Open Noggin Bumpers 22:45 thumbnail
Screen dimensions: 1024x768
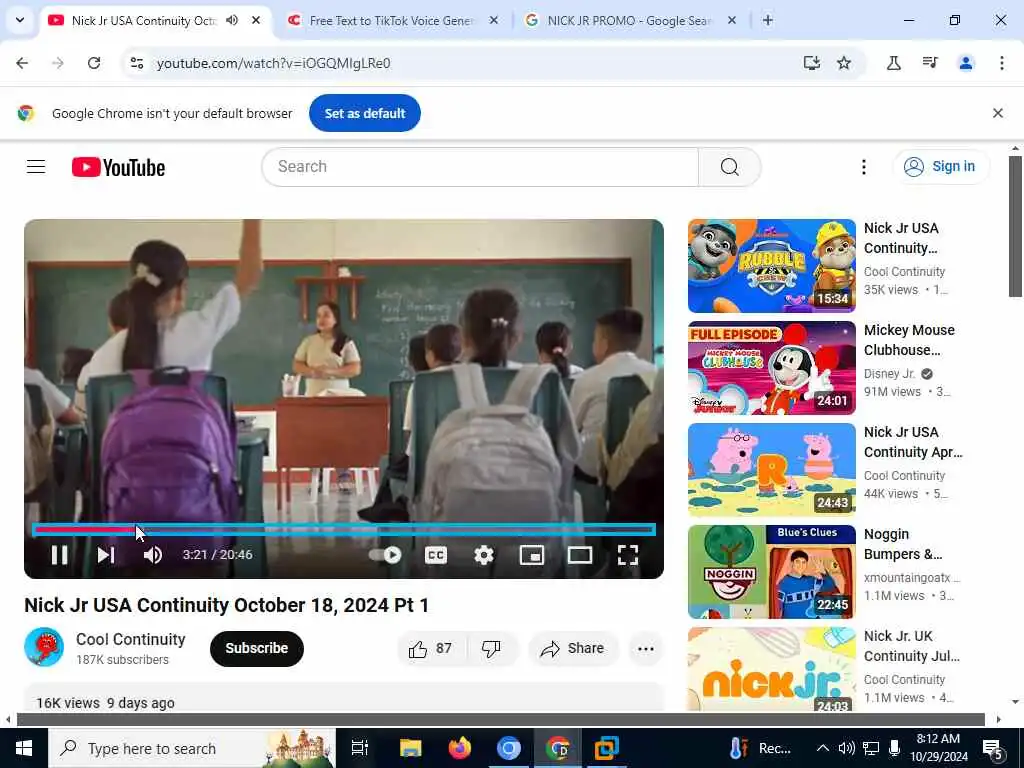click(x=771, y=571)
